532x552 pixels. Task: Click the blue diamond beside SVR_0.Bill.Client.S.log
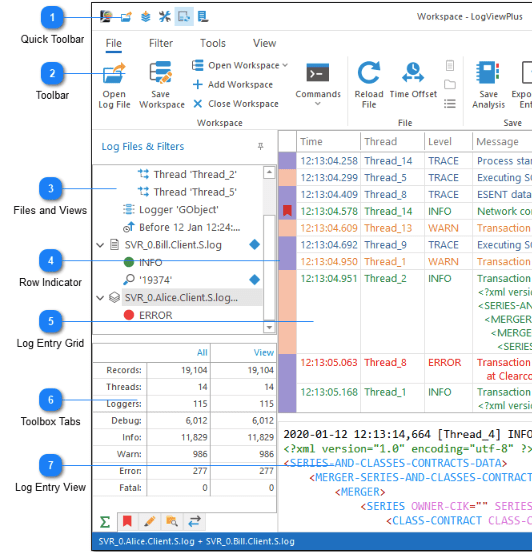(254, 245)
